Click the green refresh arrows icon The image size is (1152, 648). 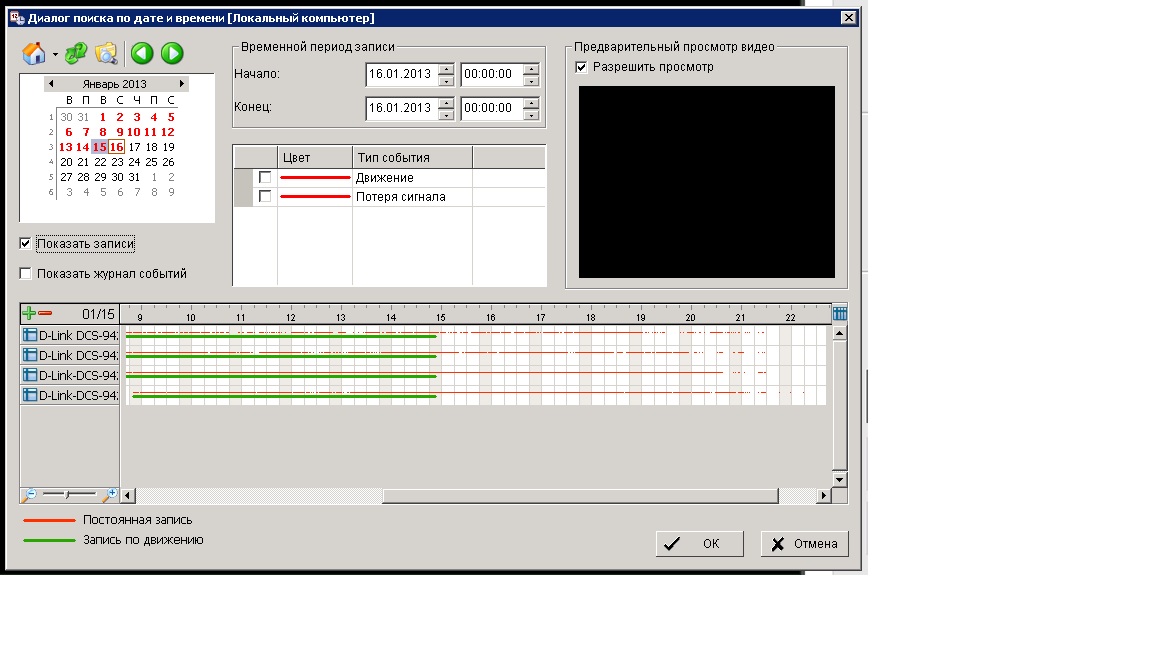click(x=76, y=54)
